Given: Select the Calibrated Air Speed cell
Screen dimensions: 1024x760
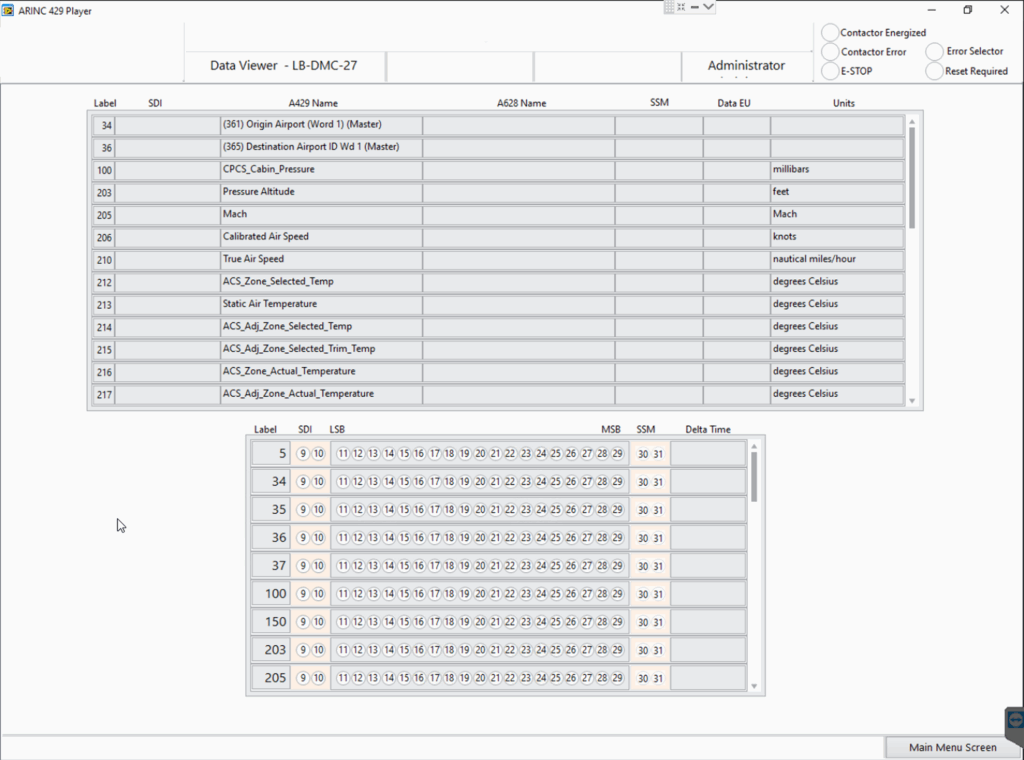Looking at the screenshot, I should click(321, 238).
